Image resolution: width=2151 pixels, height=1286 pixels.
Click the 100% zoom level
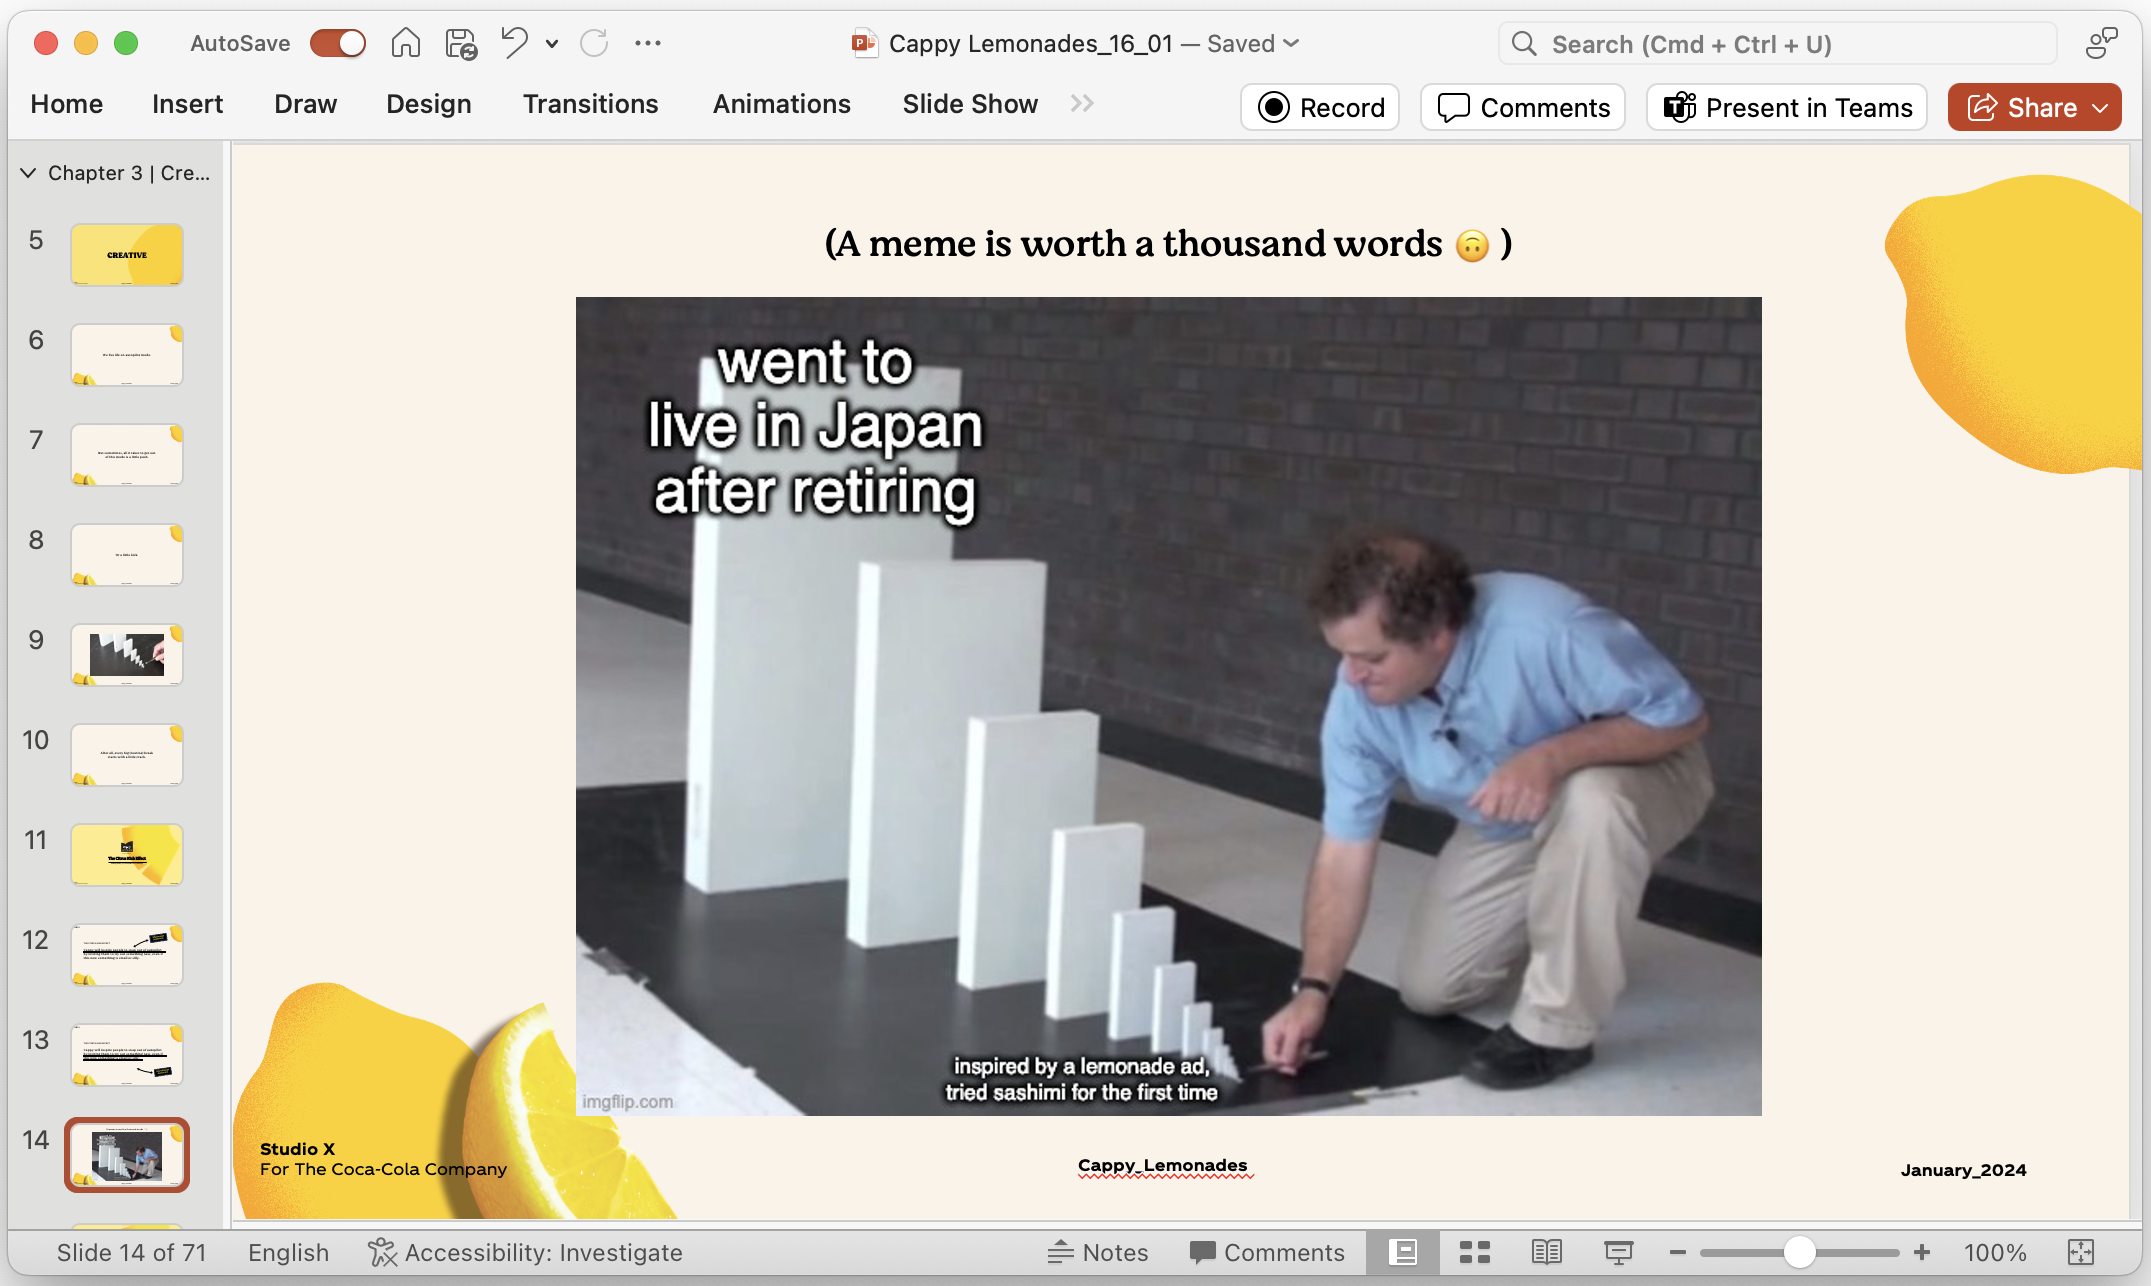(1995, 1252)
